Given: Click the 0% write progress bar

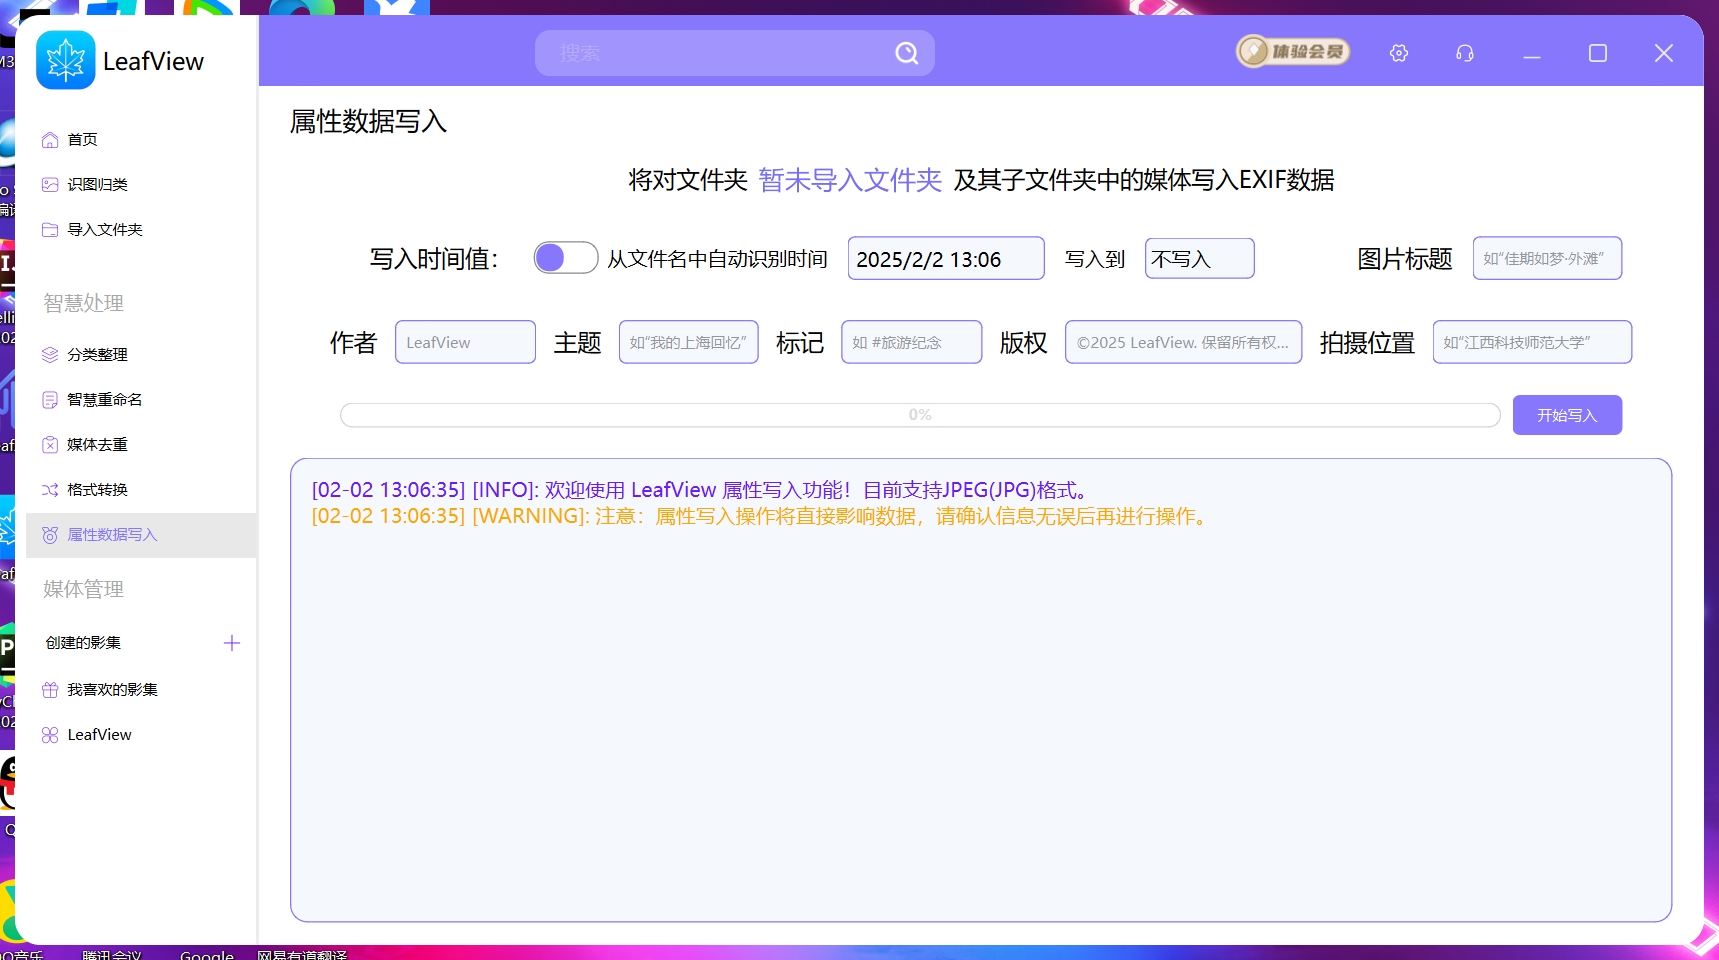Looking at the screenshot, I should (920, 415).
